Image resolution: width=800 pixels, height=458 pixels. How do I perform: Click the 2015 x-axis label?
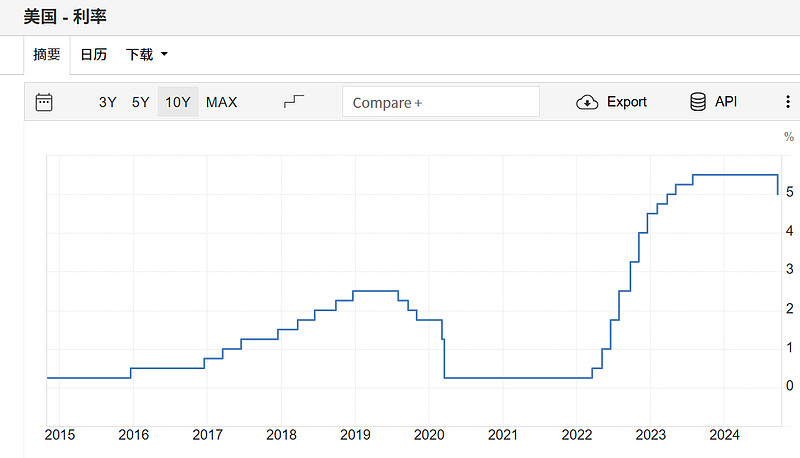(x=60, y=435)
